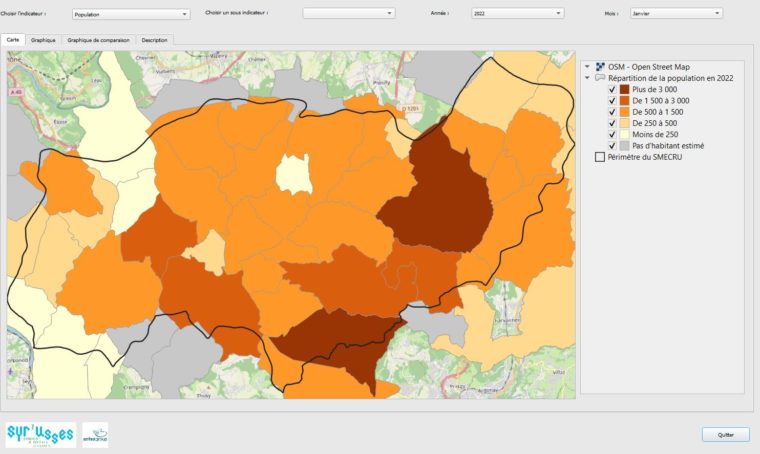
Task: Click the population layer group icon
Action: tap(600, 78)
